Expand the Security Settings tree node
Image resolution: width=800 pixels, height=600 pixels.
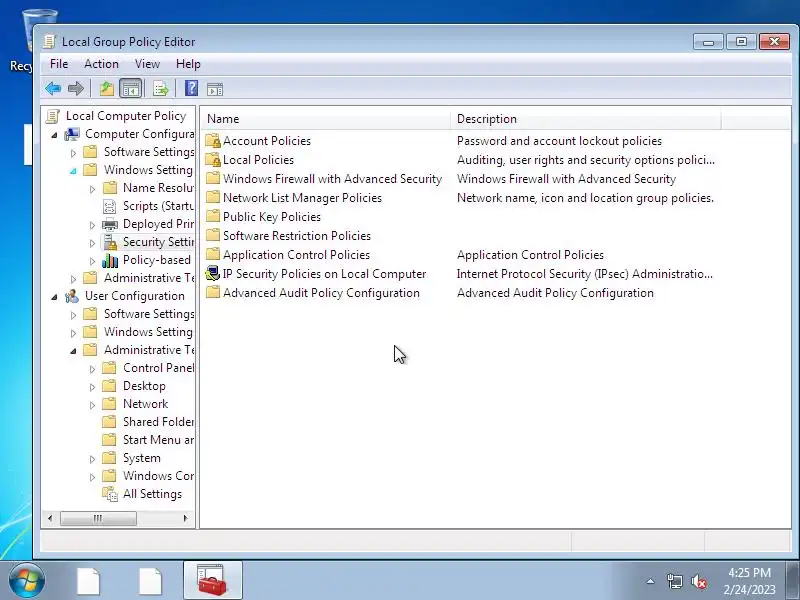coord(92,243)
